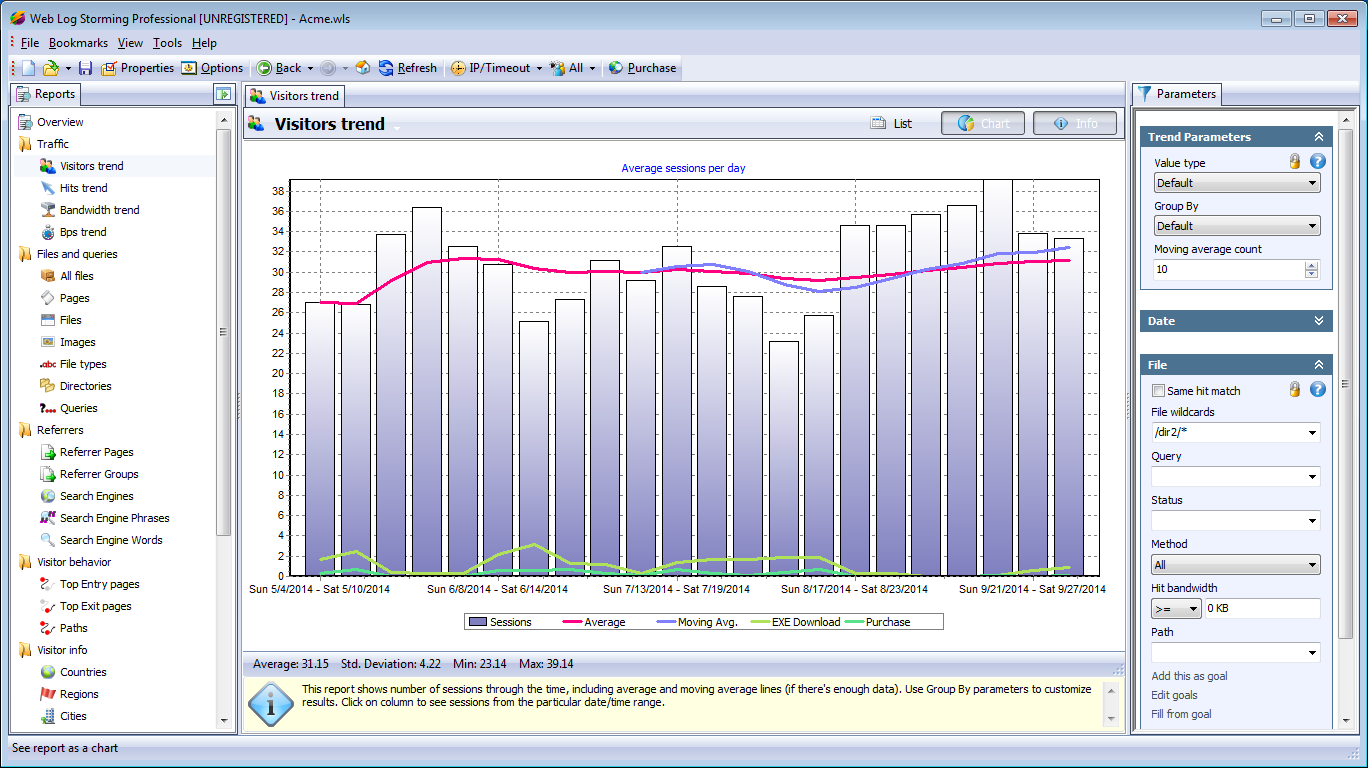
Task: Collapse the Reports panel with the green arrow icon
Action: 223,94
